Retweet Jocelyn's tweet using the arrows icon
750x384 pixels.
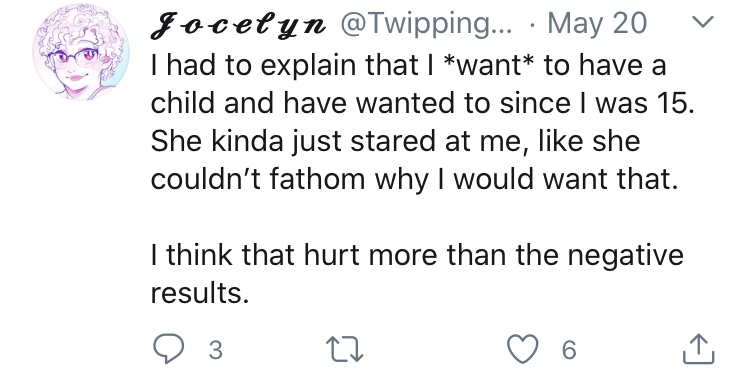(344, 349)
